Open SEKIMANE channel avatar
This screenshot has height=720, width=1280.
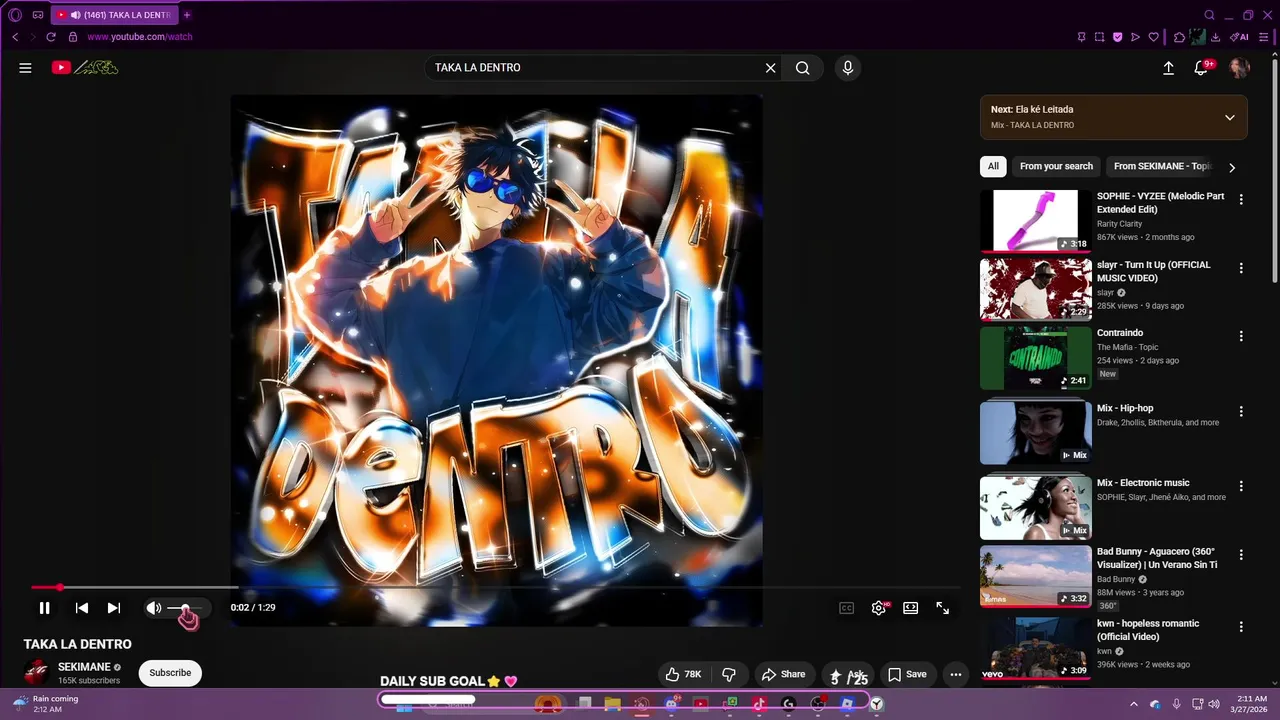(x=37, y=673)
